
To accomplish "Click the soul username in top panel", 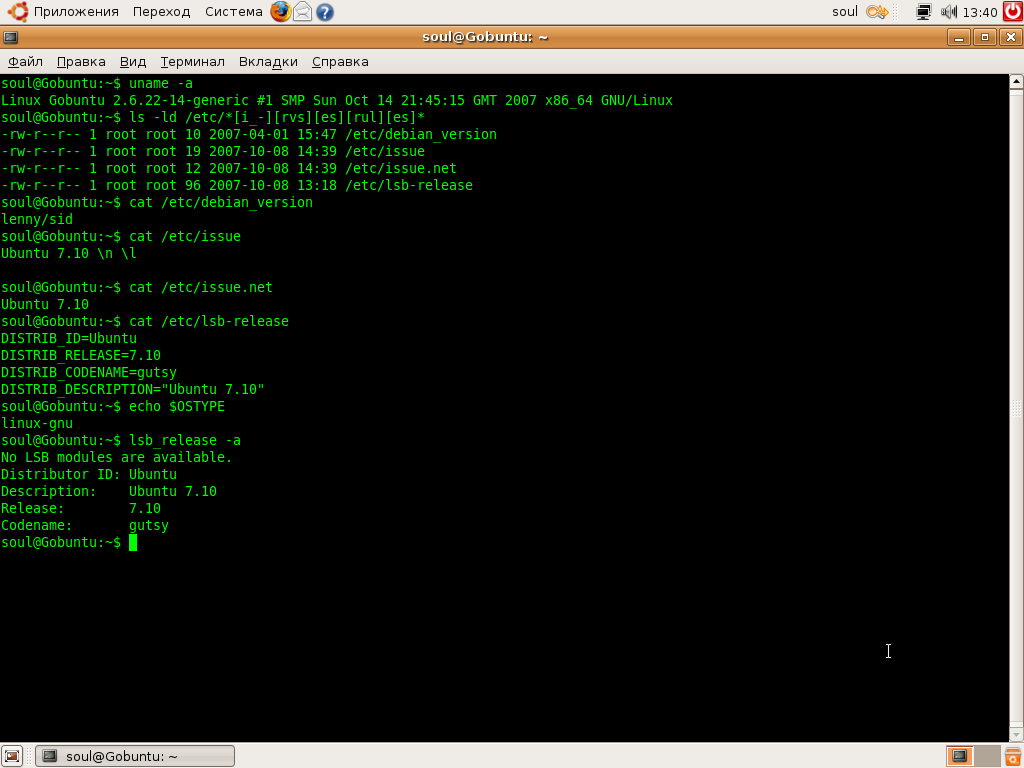I will point(844,12).
